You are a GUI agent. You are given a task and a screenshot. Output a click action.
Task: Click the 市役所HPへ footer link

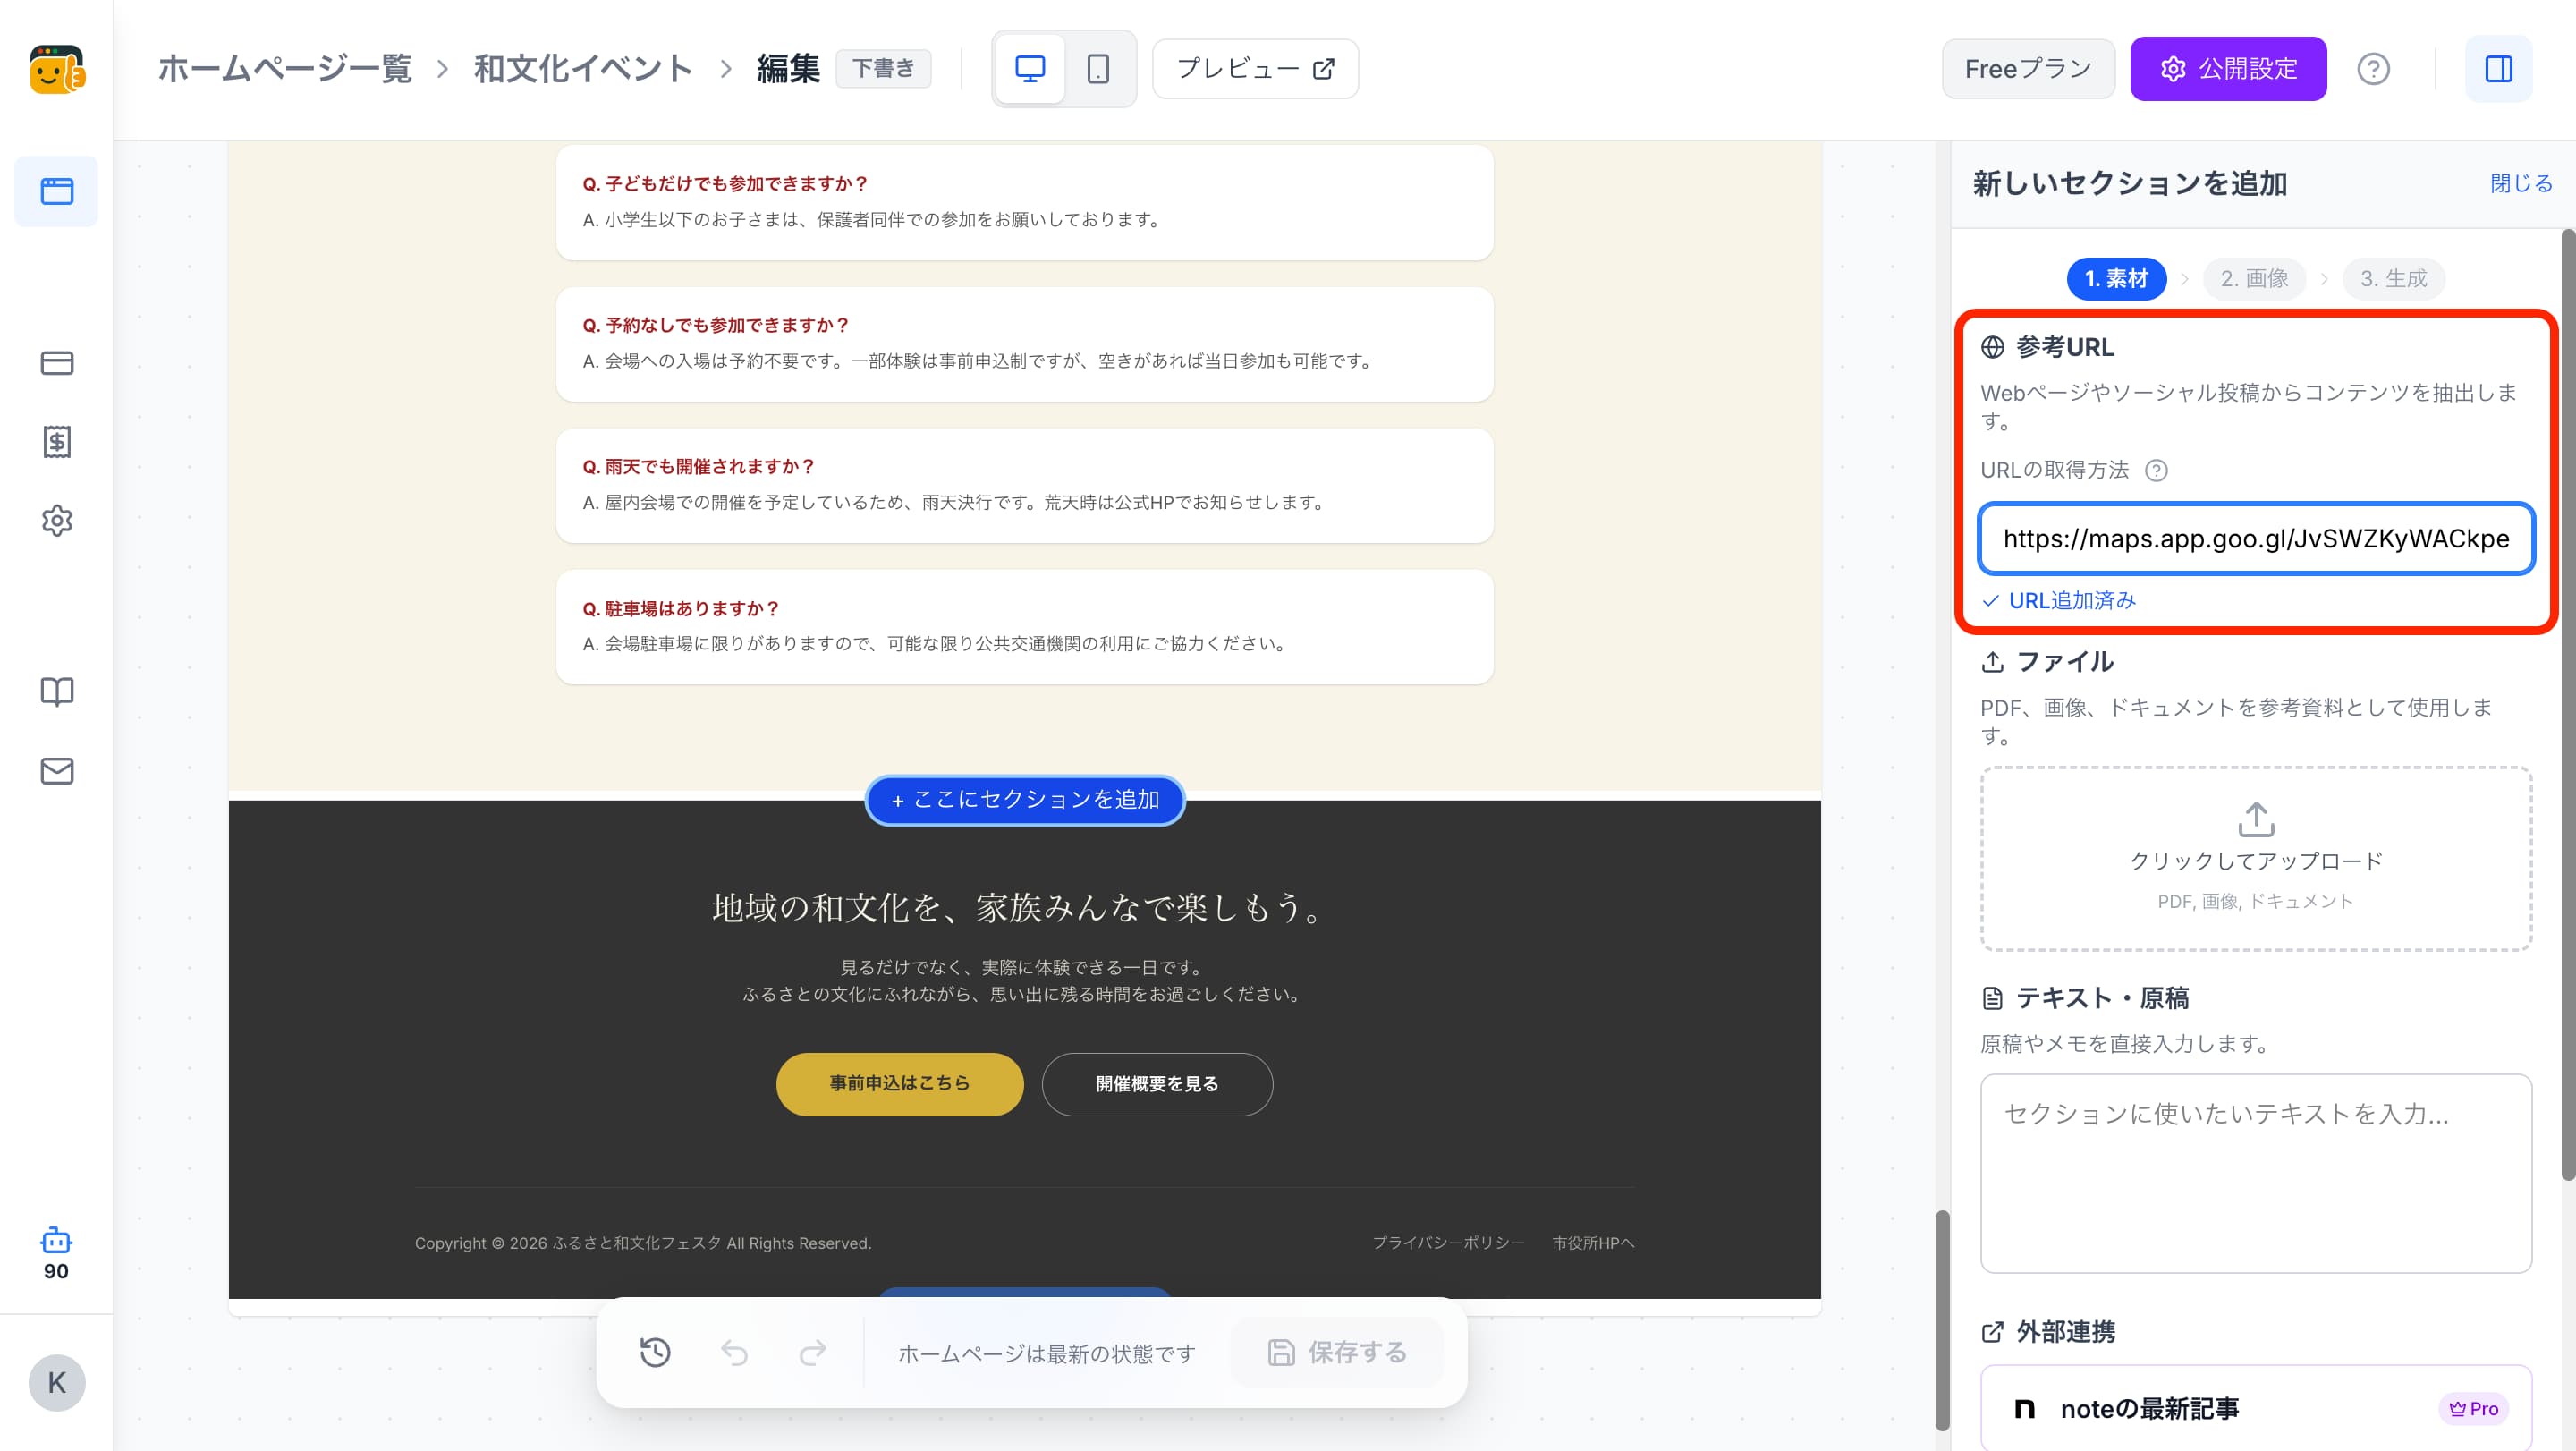1593,1243
